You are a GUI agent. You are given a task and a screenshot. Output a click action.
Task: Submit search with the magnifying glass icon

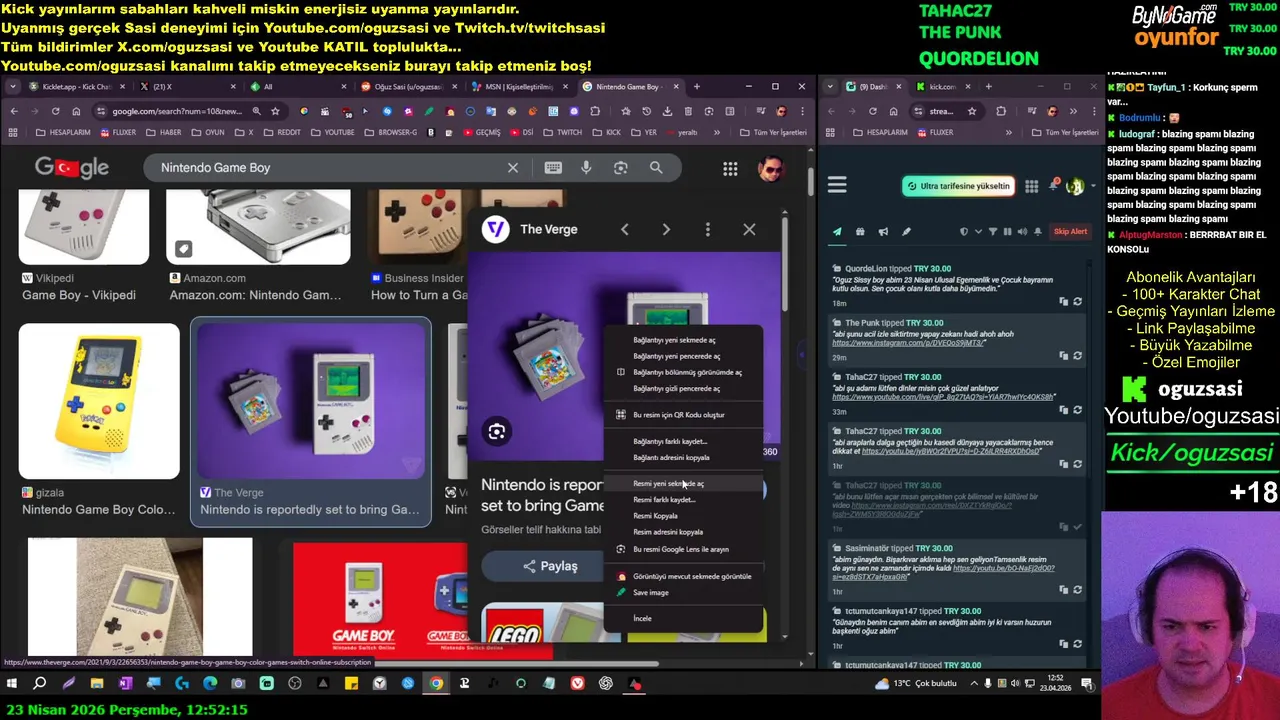(656, 168)
